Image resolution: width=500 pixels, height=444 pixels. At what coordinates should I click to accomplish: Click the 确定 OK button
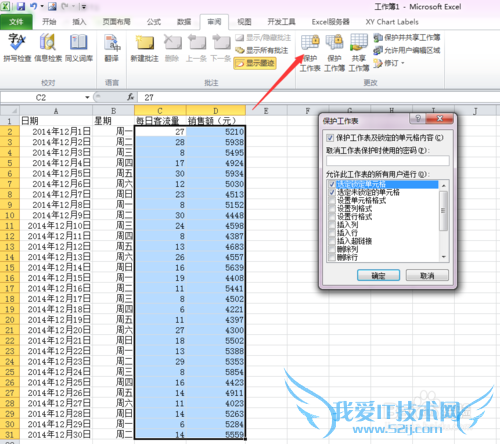click(x=378, y=275)
